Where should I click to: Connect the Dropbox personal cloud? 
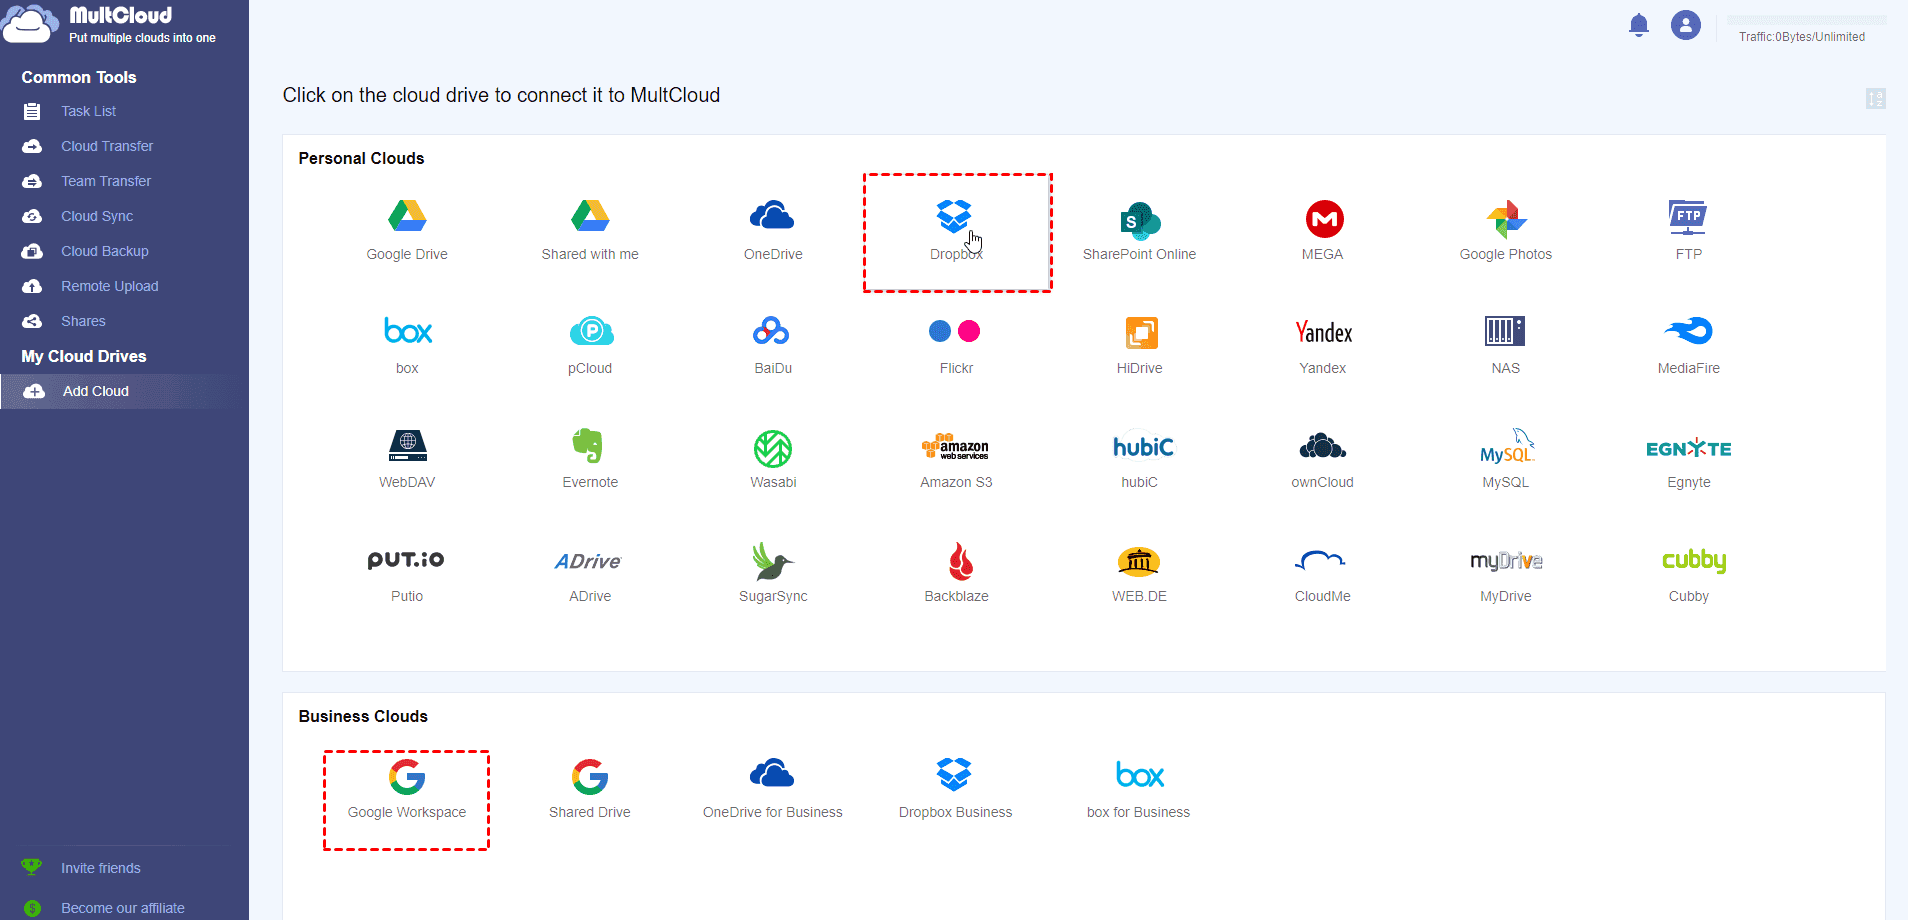click(955, 217)
